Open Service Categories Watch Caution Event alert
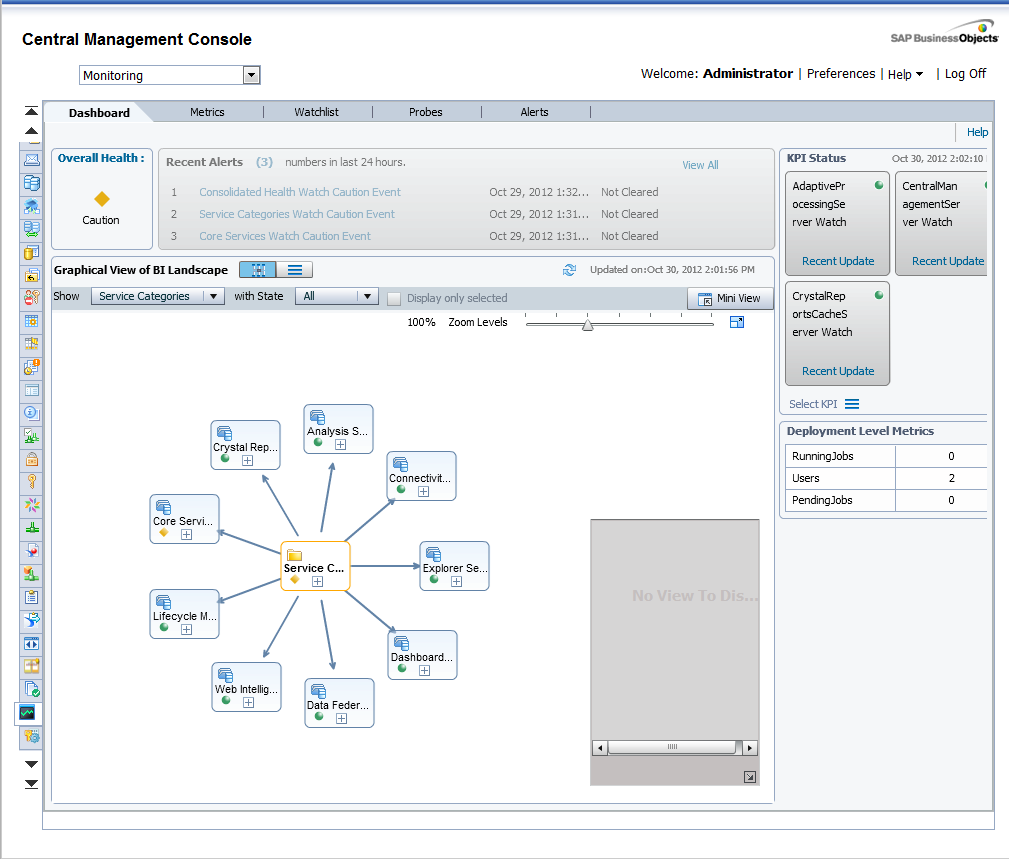 pyautogui.click(x=297, y=214)
